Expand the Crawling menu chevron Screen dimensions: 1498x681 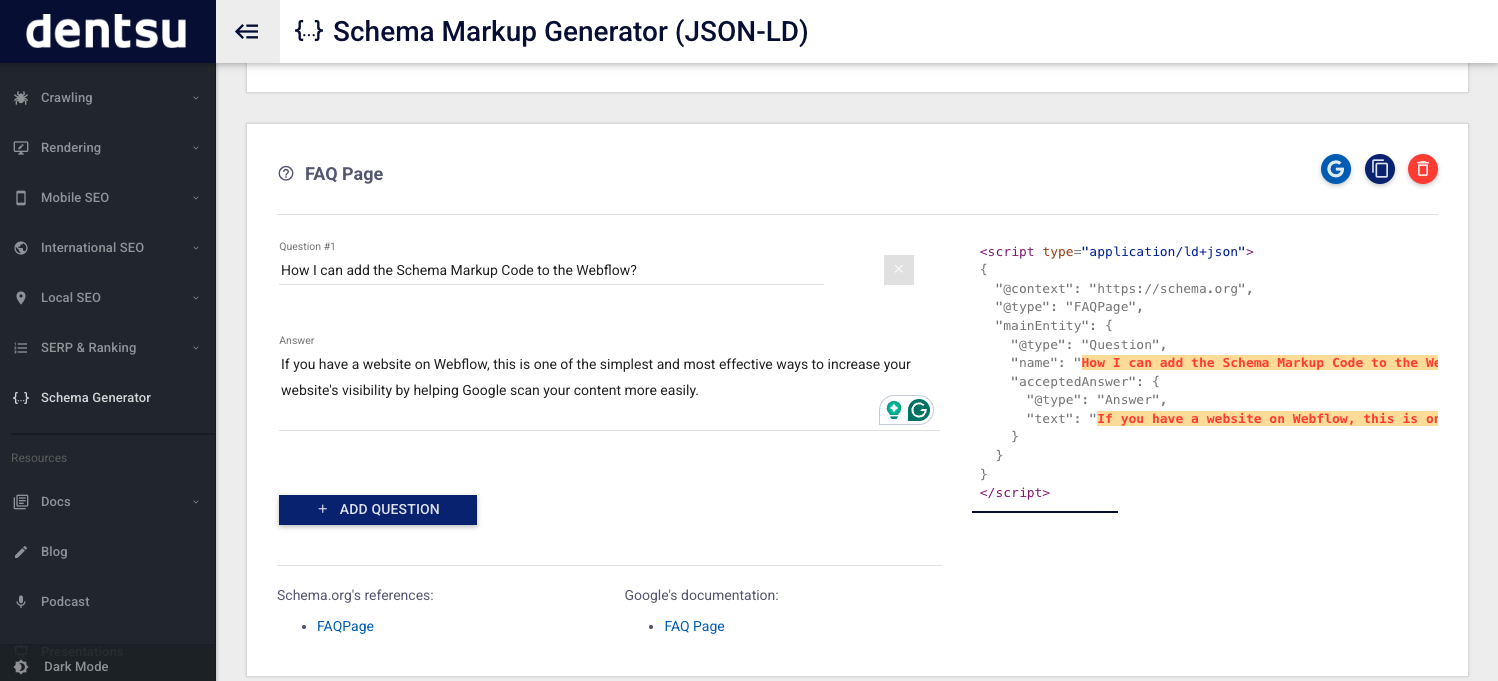click(196, 98)
